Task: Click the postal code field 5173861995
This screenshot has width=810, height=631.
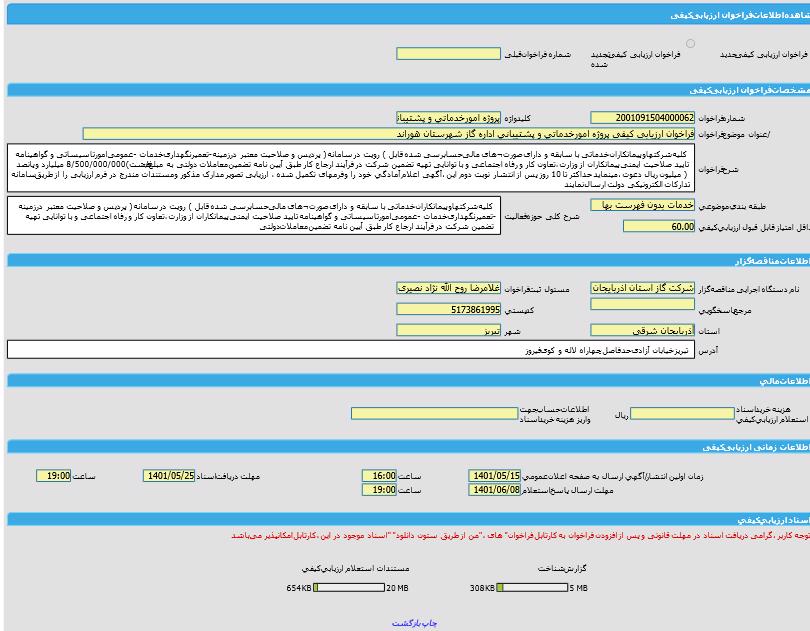Action: pyautogui.click(x=448, y=310)
